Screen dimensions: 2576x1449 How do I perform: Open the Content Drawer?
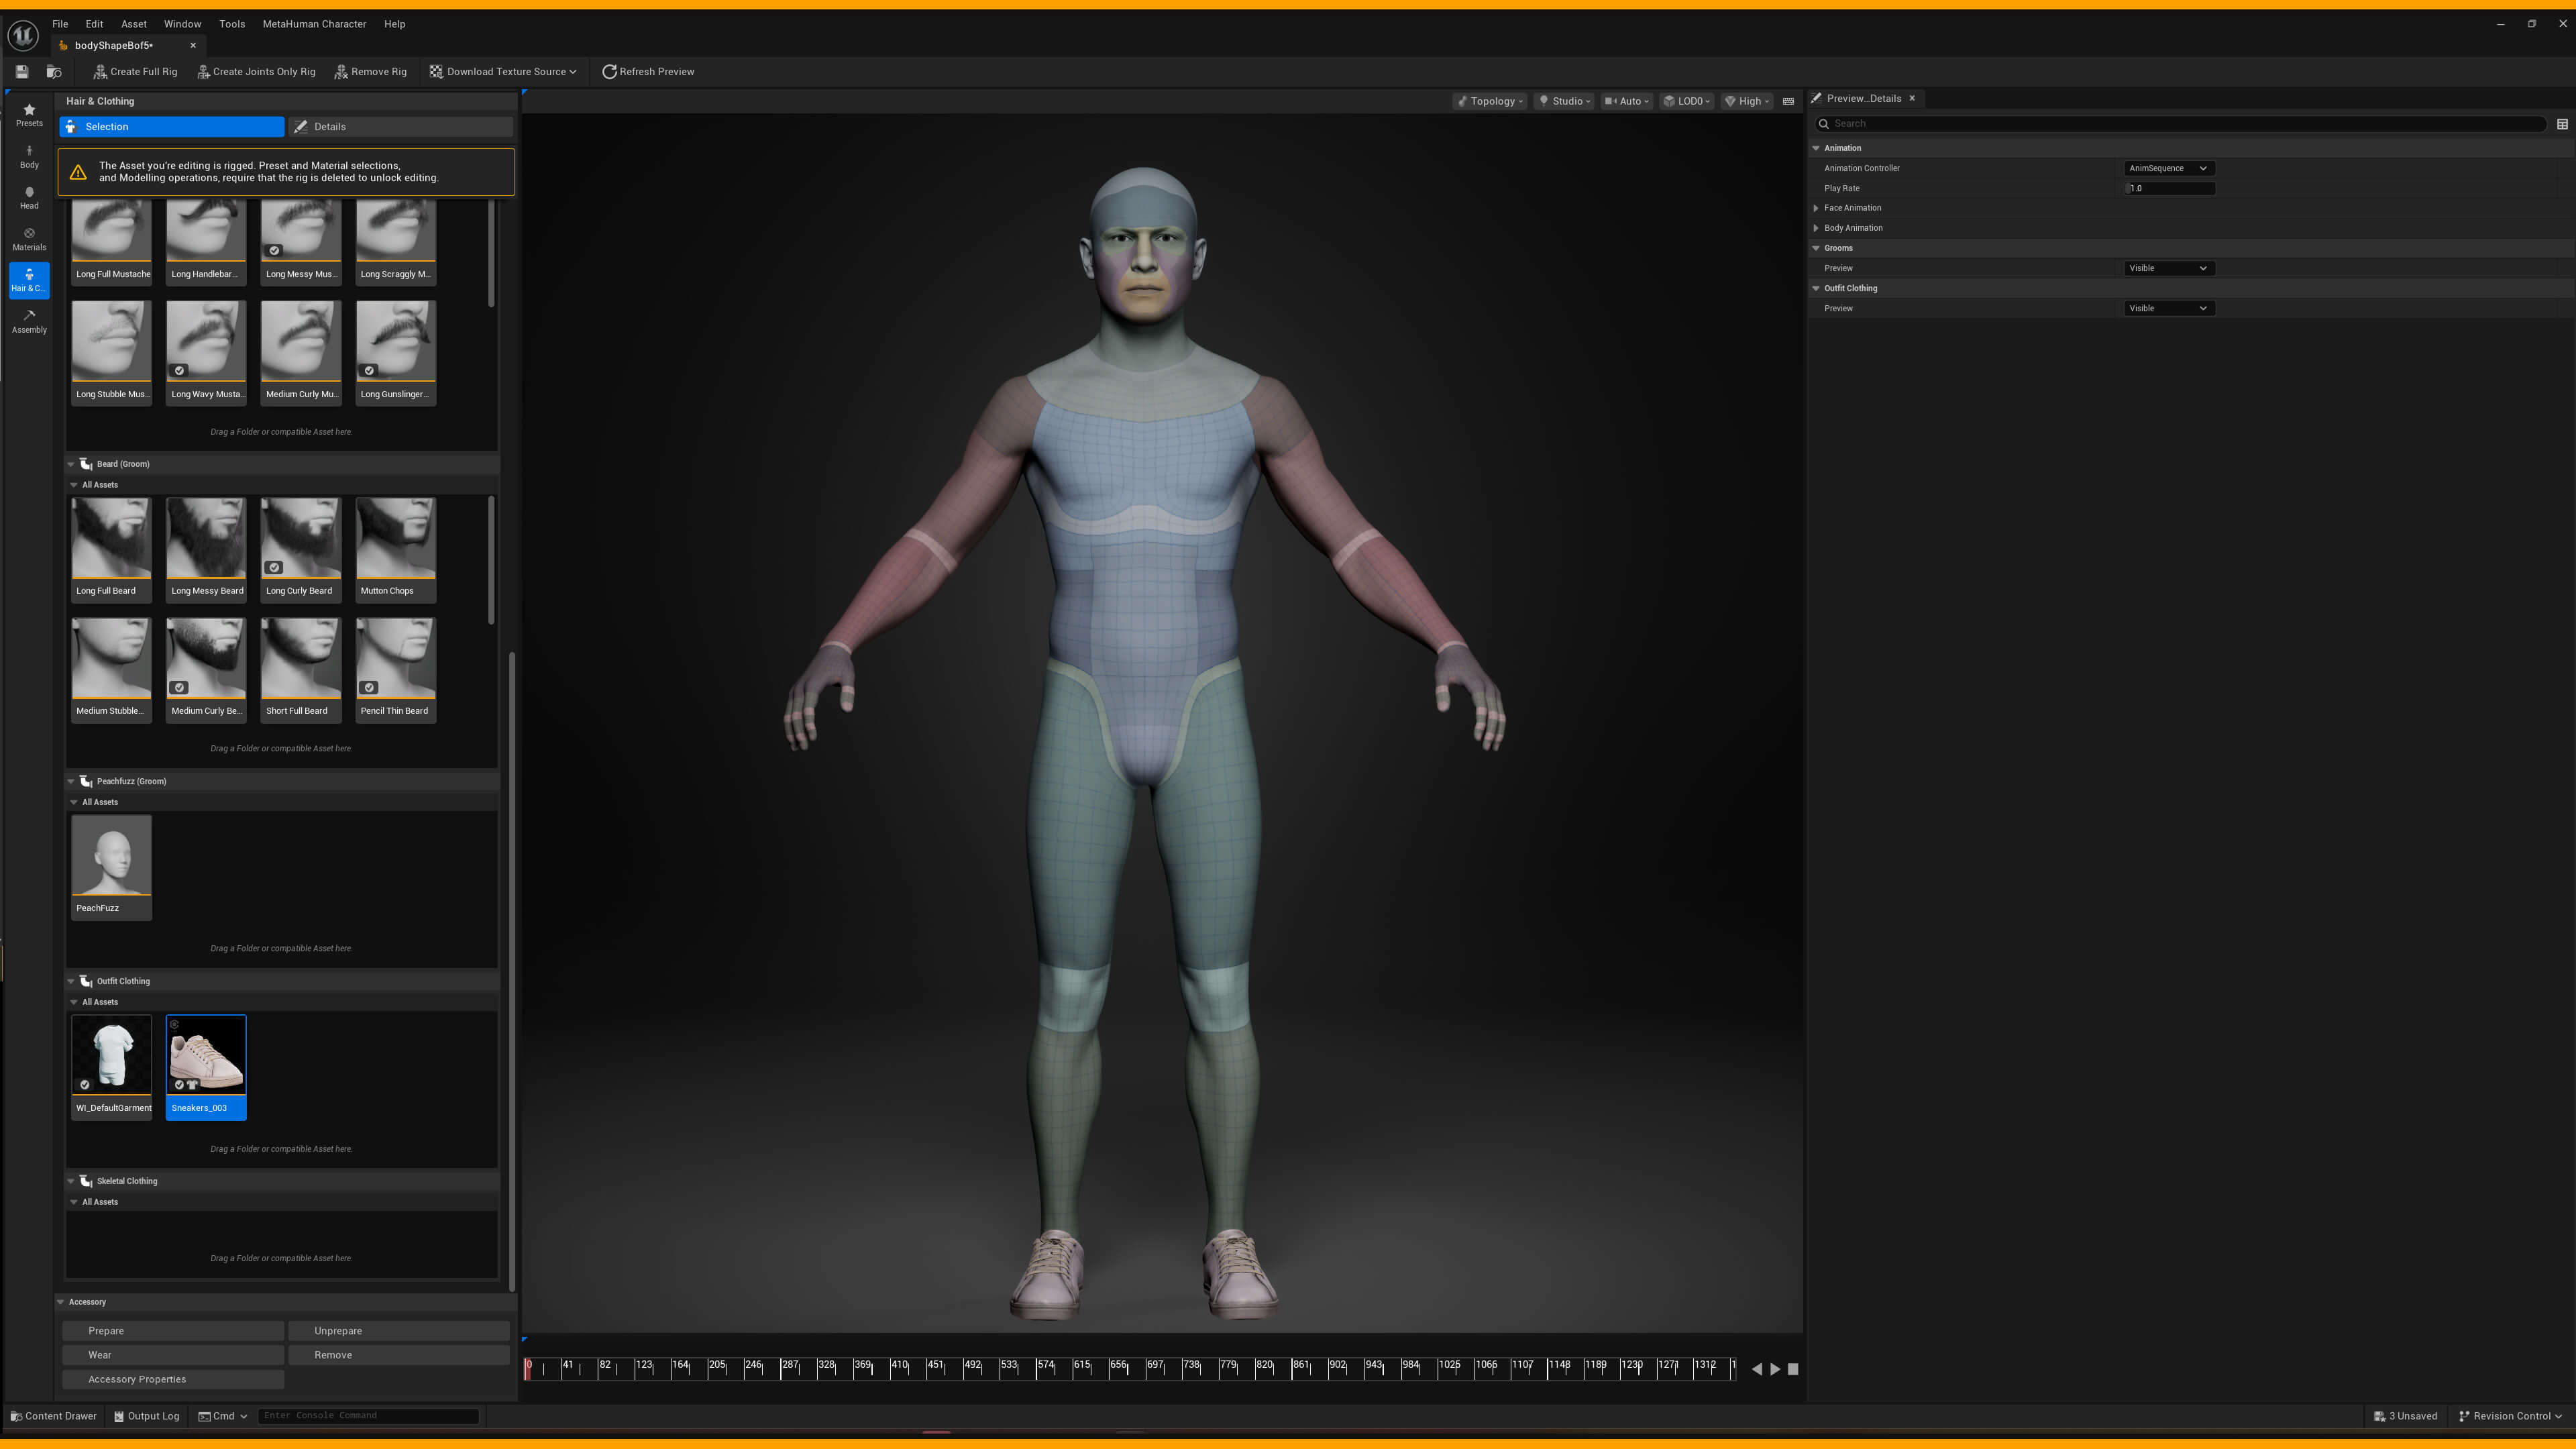pos(53,1416)
